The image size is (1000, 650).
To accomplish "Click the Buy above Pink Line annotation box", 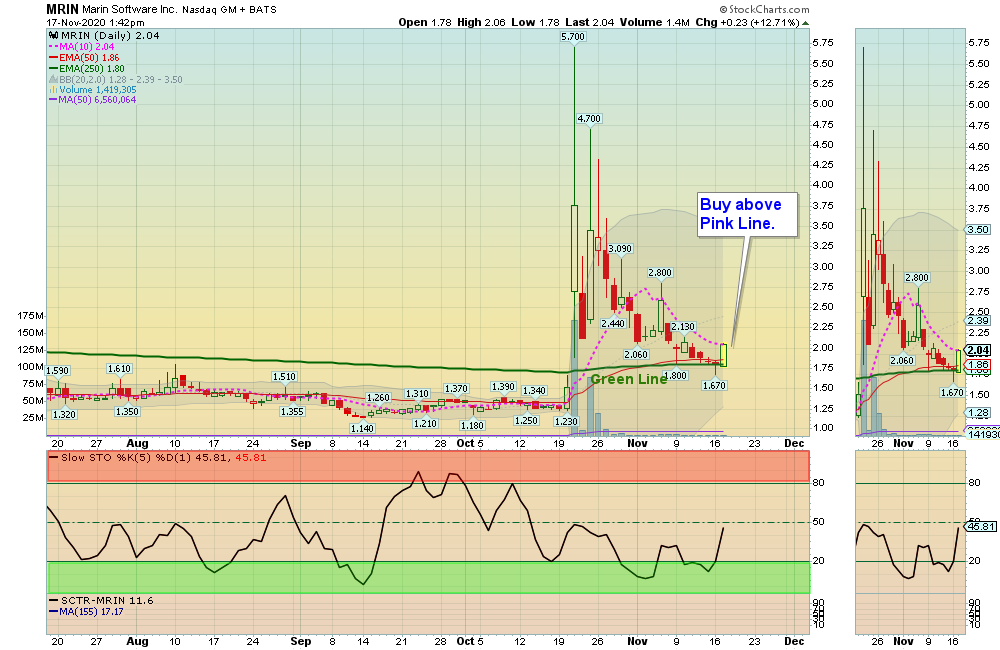I will [x=747, y=214].
